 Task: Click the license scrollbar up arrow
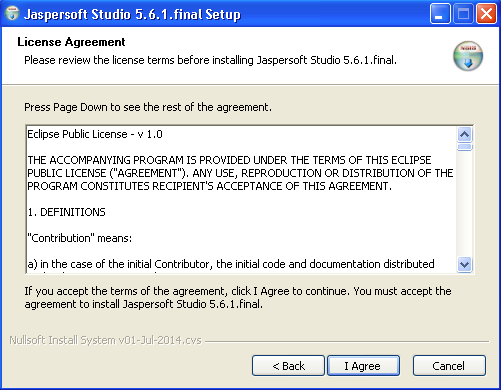tap(465, 135)
